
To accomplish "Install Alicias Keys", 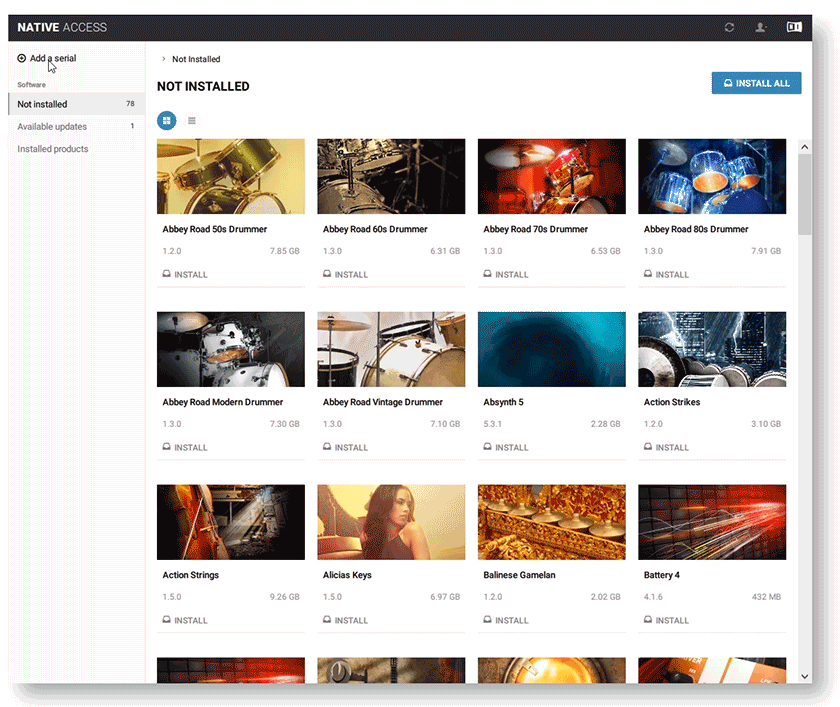I will pos(346,620).
